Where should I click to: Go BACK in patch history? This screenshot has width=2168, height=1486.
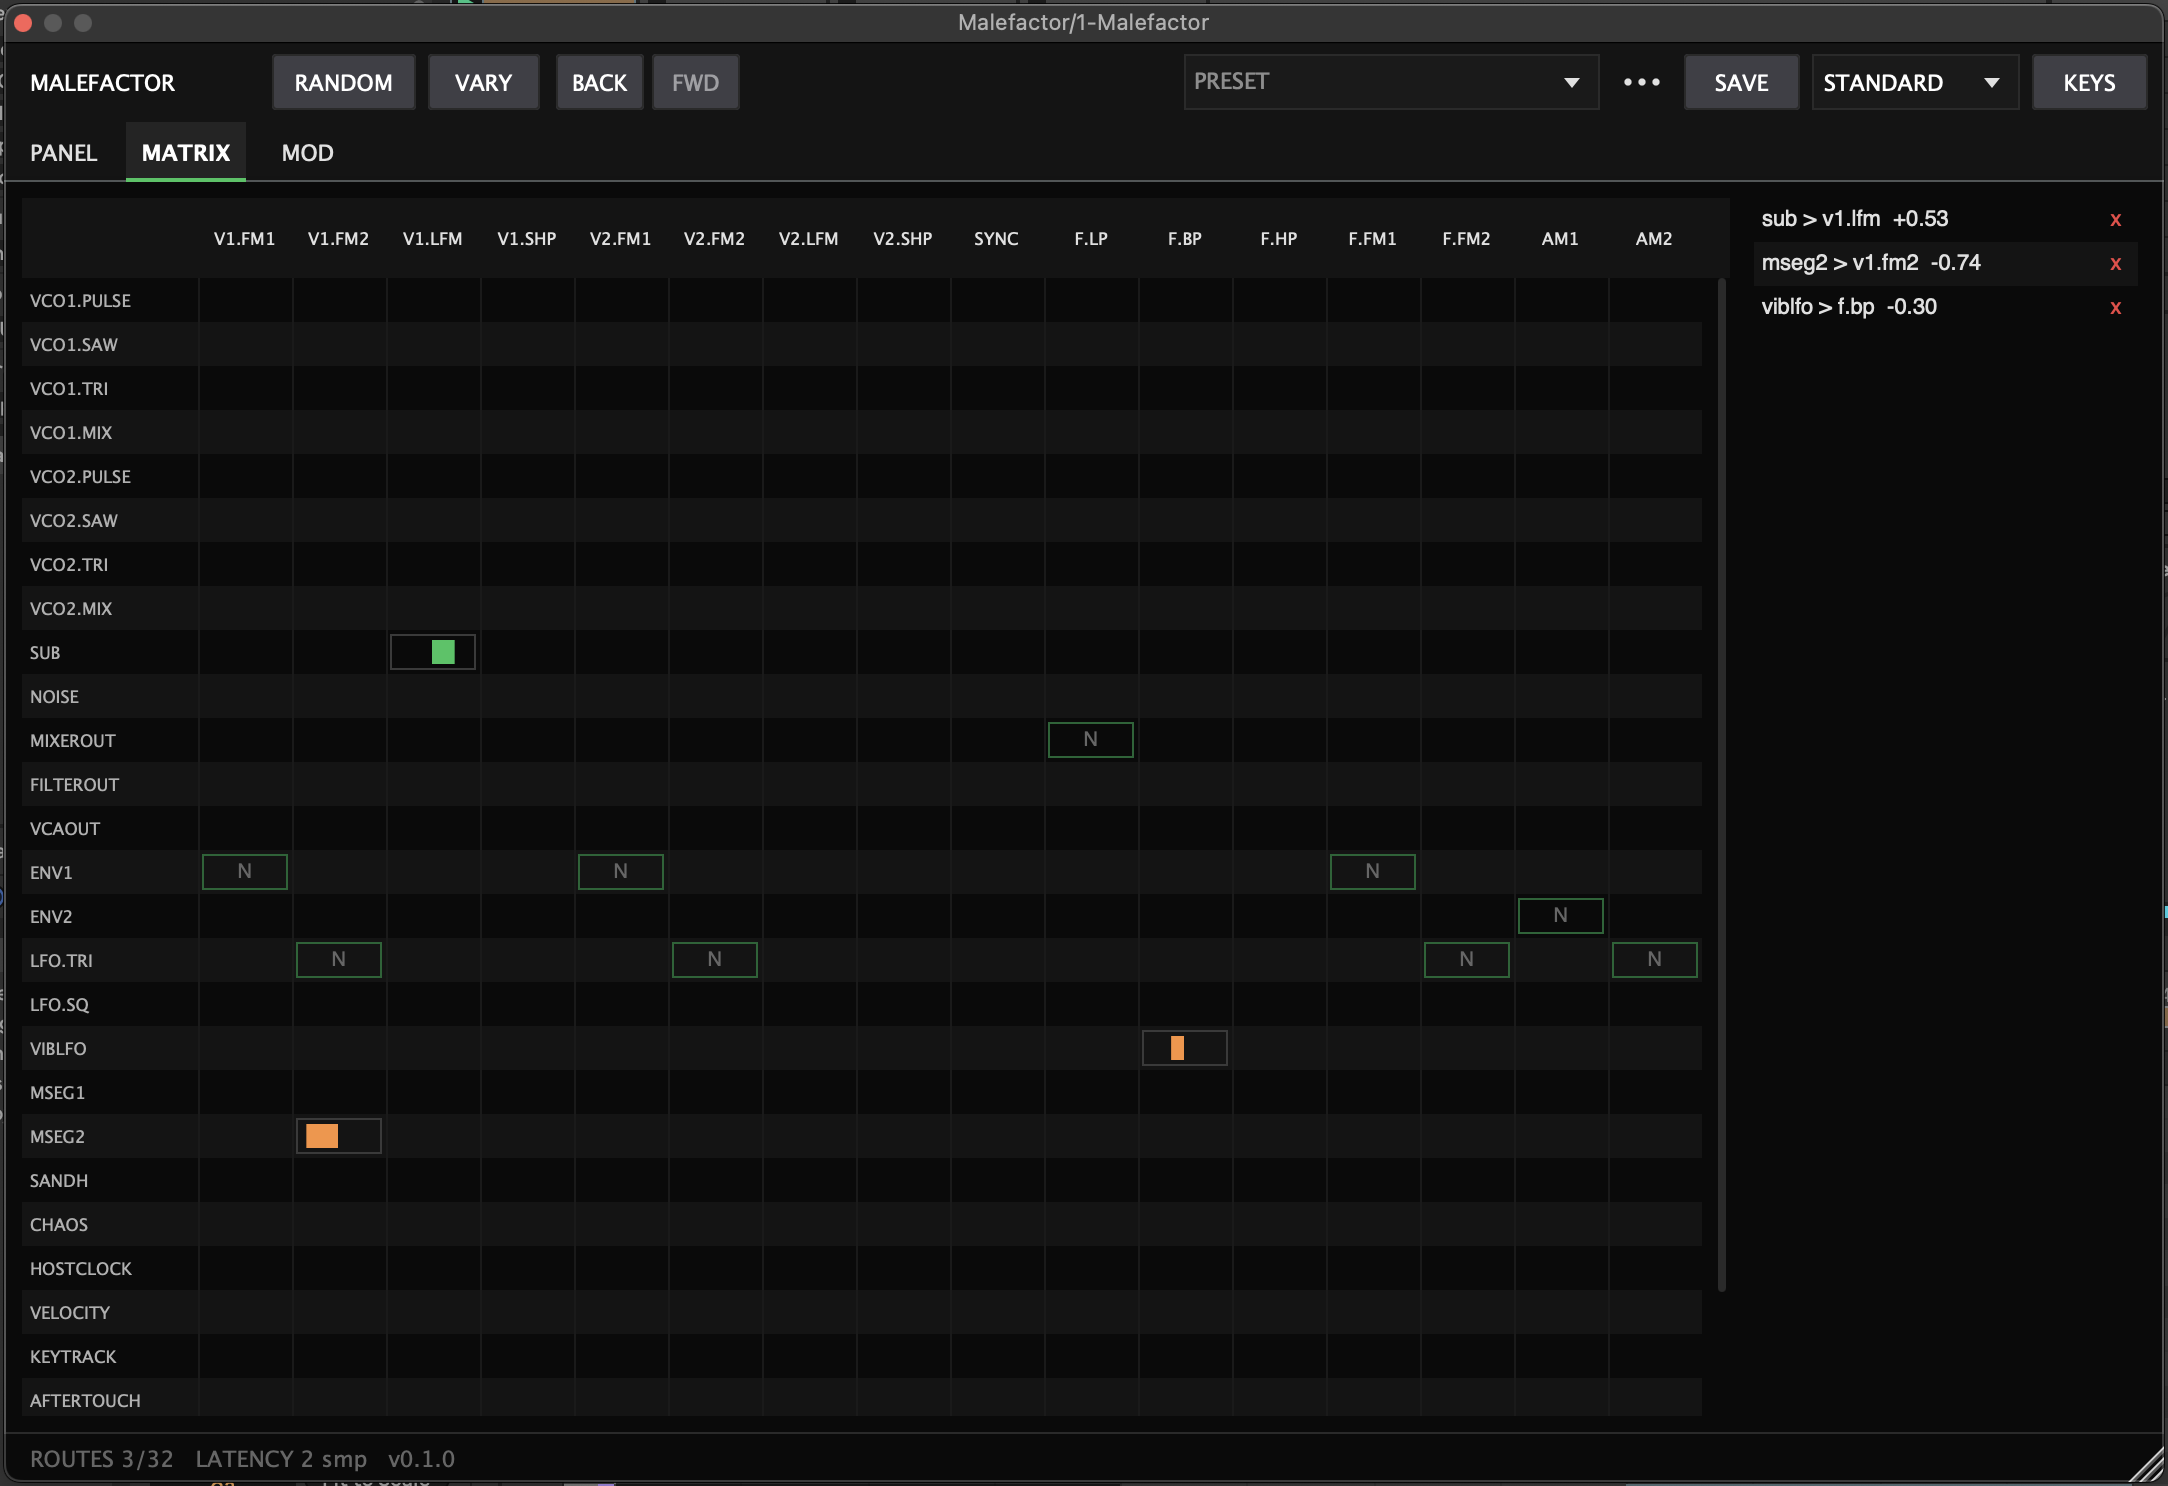pyautogui.click(x=600, y=82)
